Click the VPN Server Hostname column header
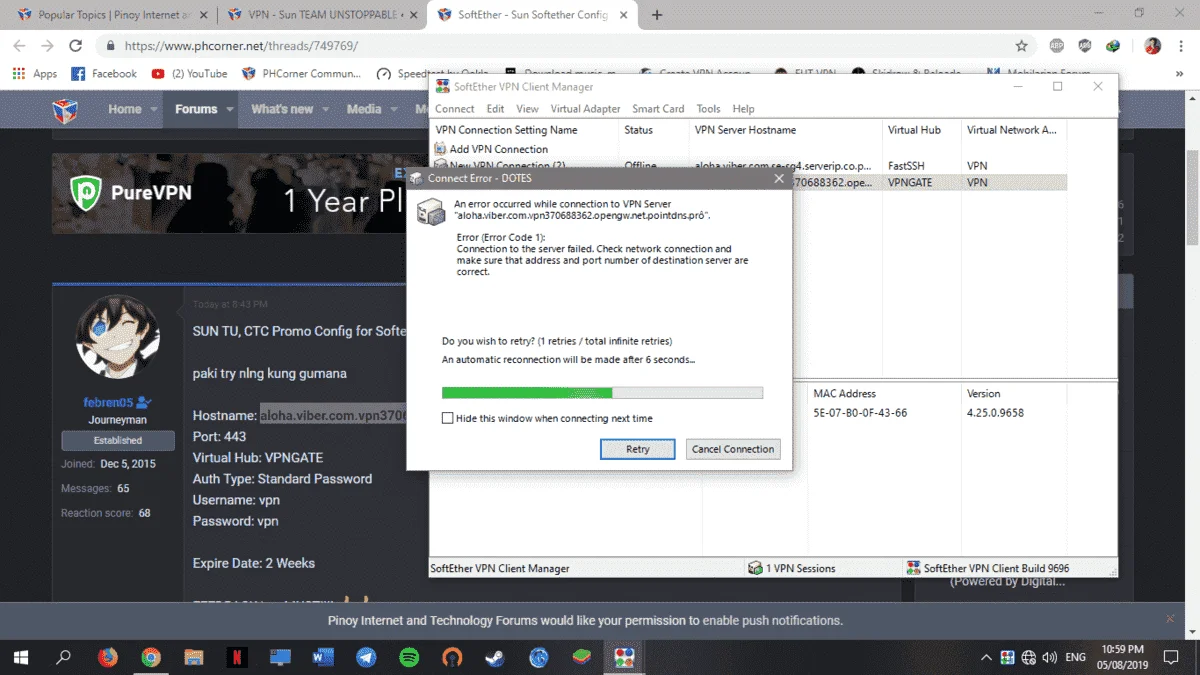Screen dimensions: 1200x675 [745, 130]
